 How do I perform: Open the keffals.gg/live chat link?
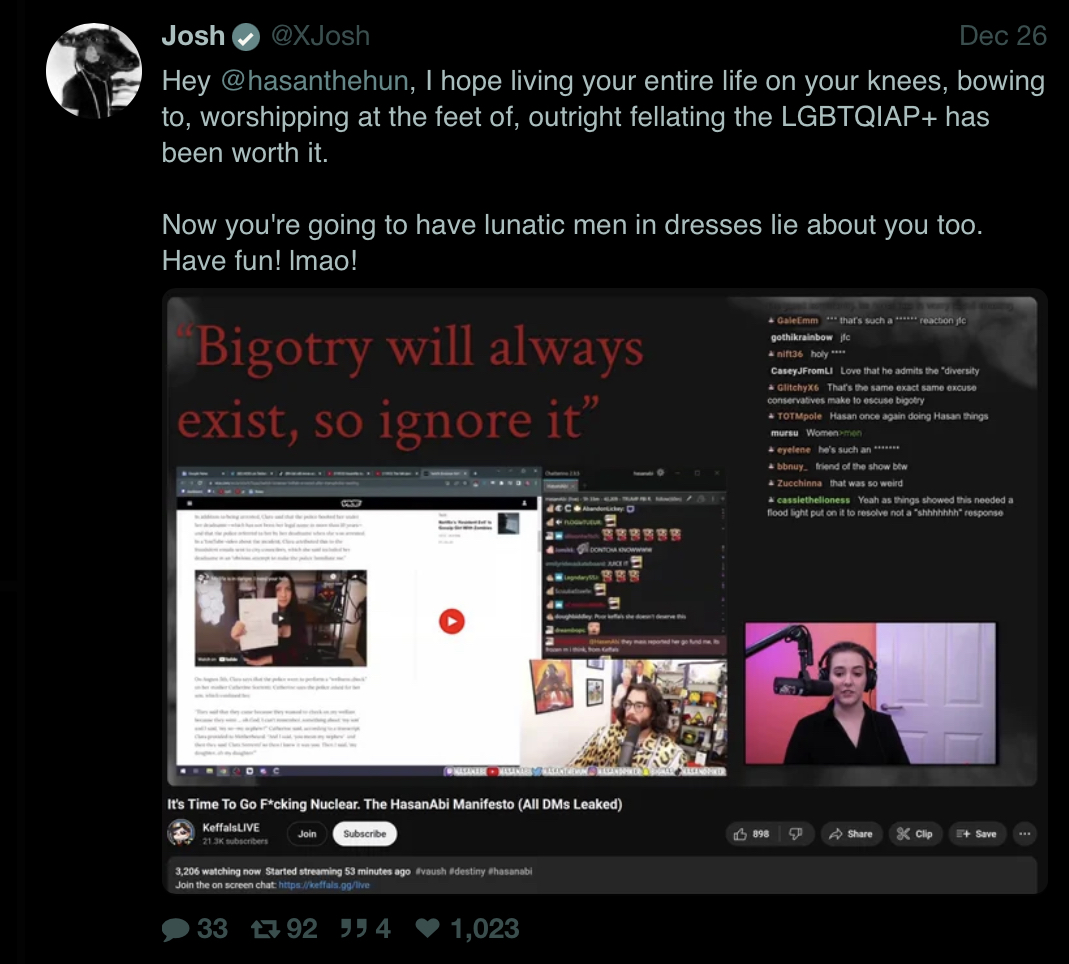point(324,885)
